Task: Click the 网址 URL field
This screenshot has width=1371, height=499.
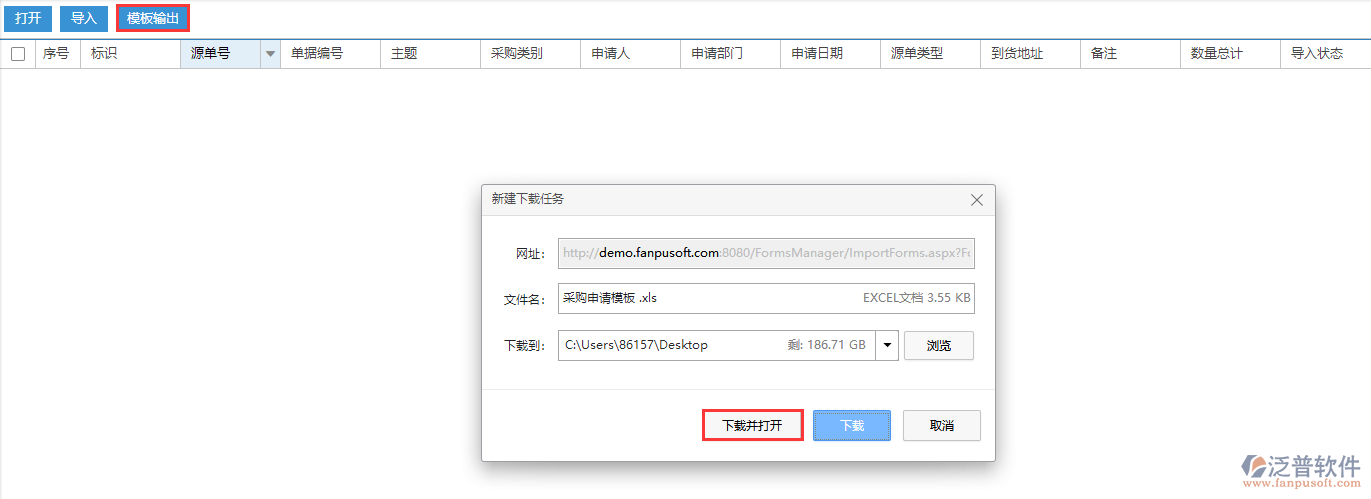Action: point(765,253)
